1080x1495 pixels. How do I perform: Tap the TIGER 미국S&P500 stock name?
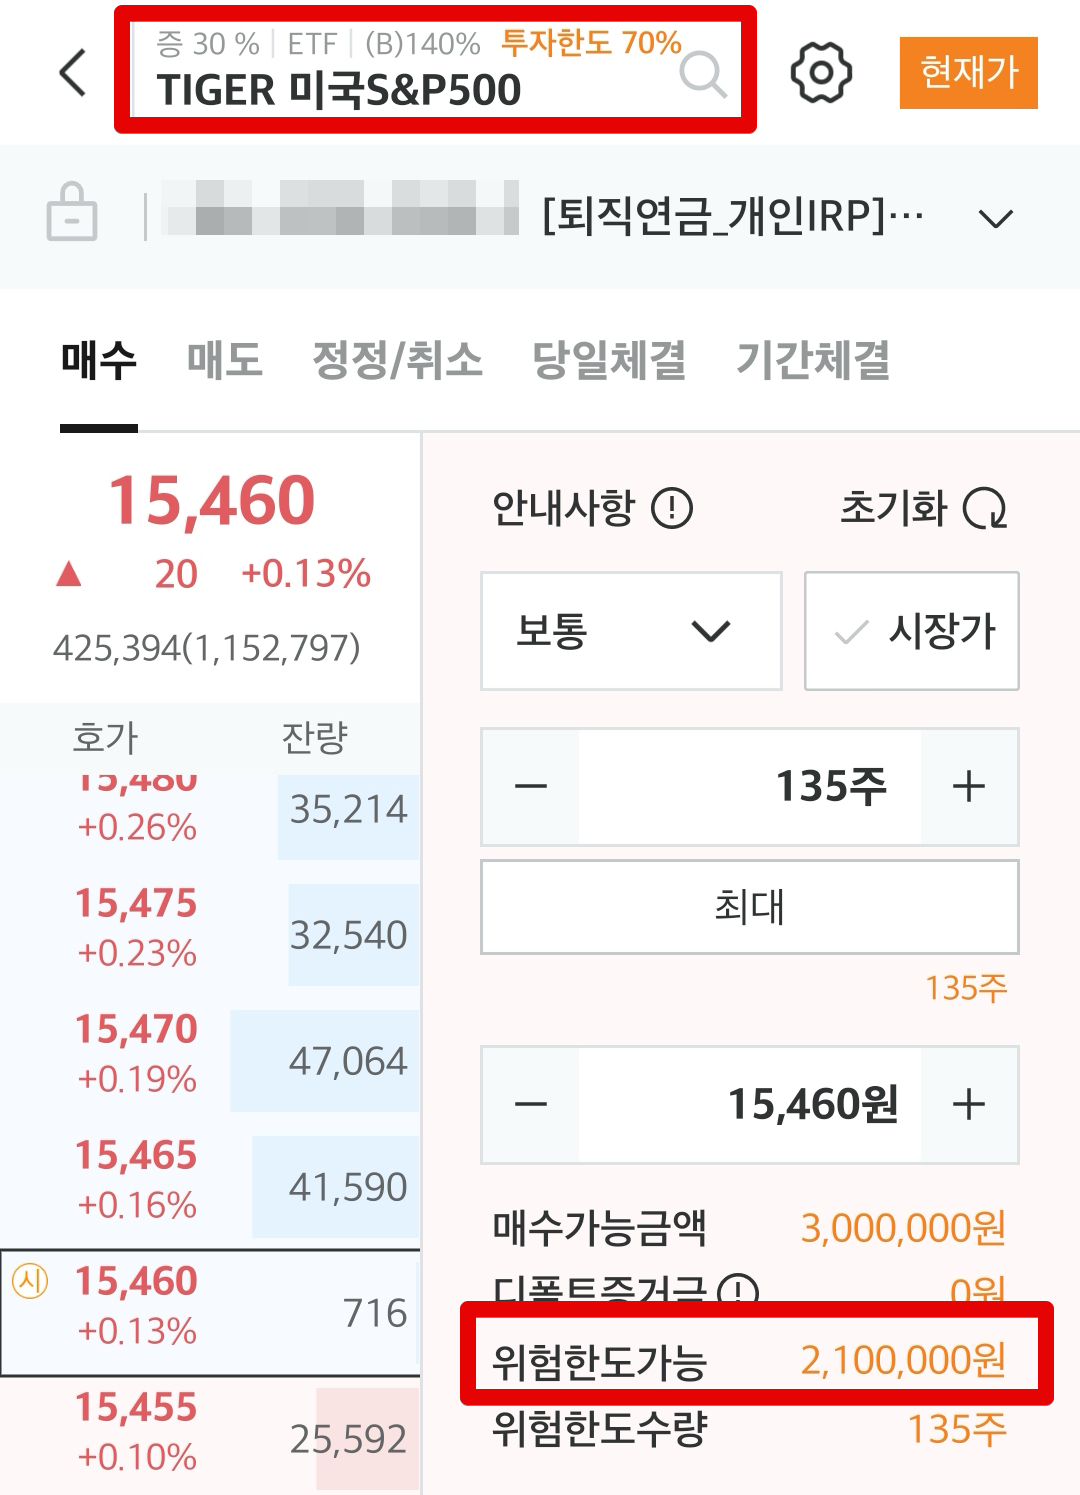[x=339, y=90]
